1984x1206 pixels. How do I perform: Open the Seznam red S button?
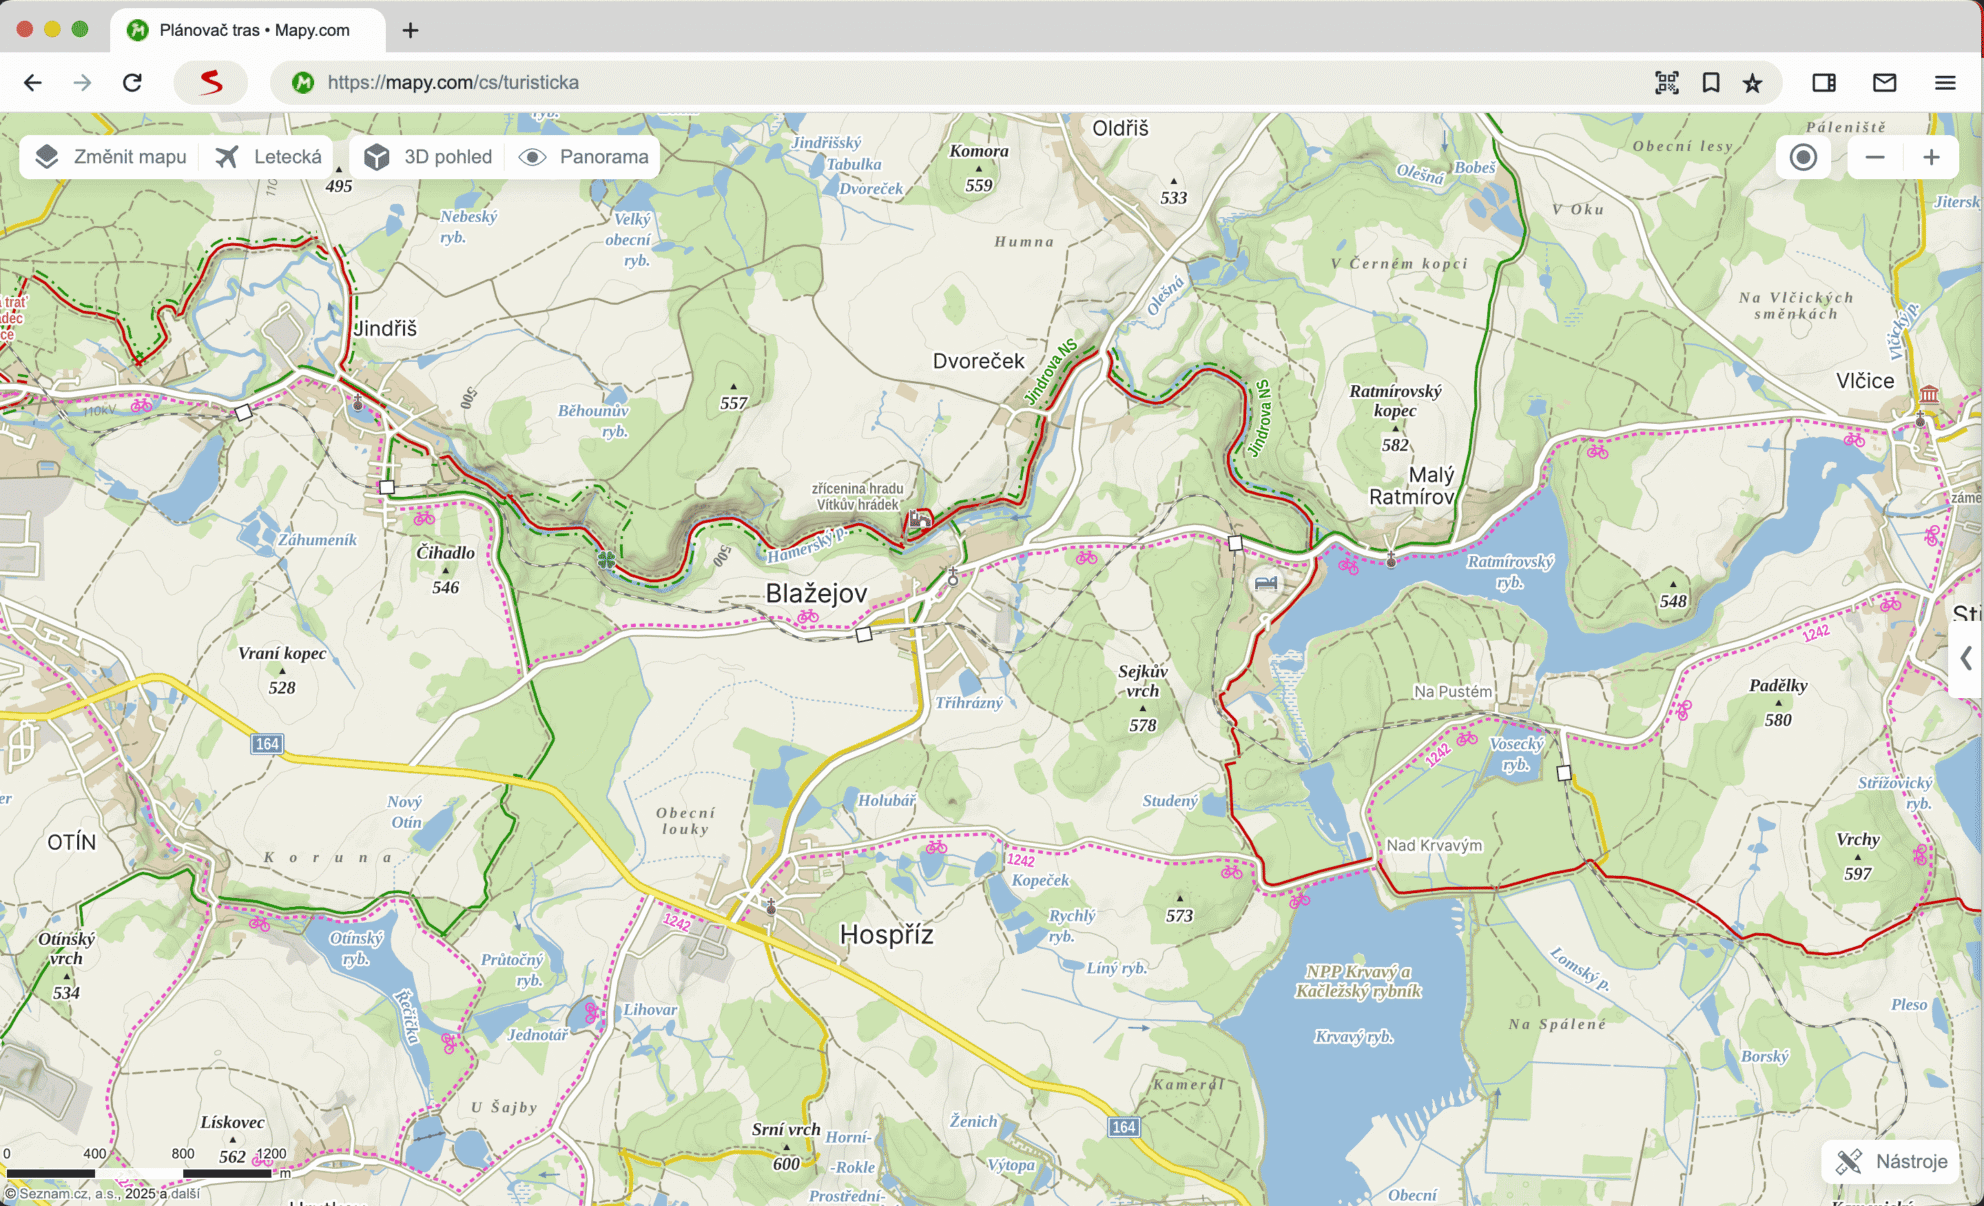(210, 83)
